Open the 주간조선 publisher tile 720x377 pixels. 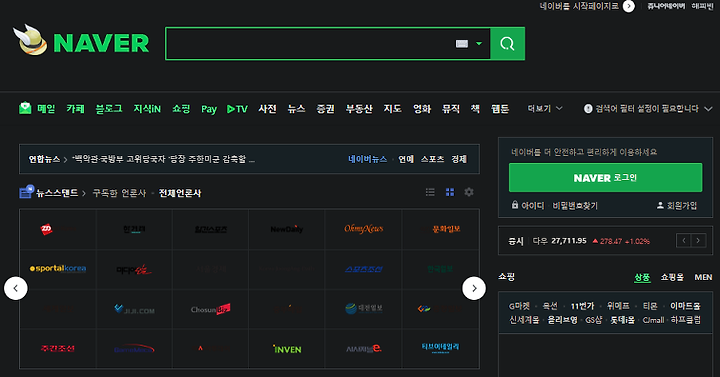click(x=58, y=349)
